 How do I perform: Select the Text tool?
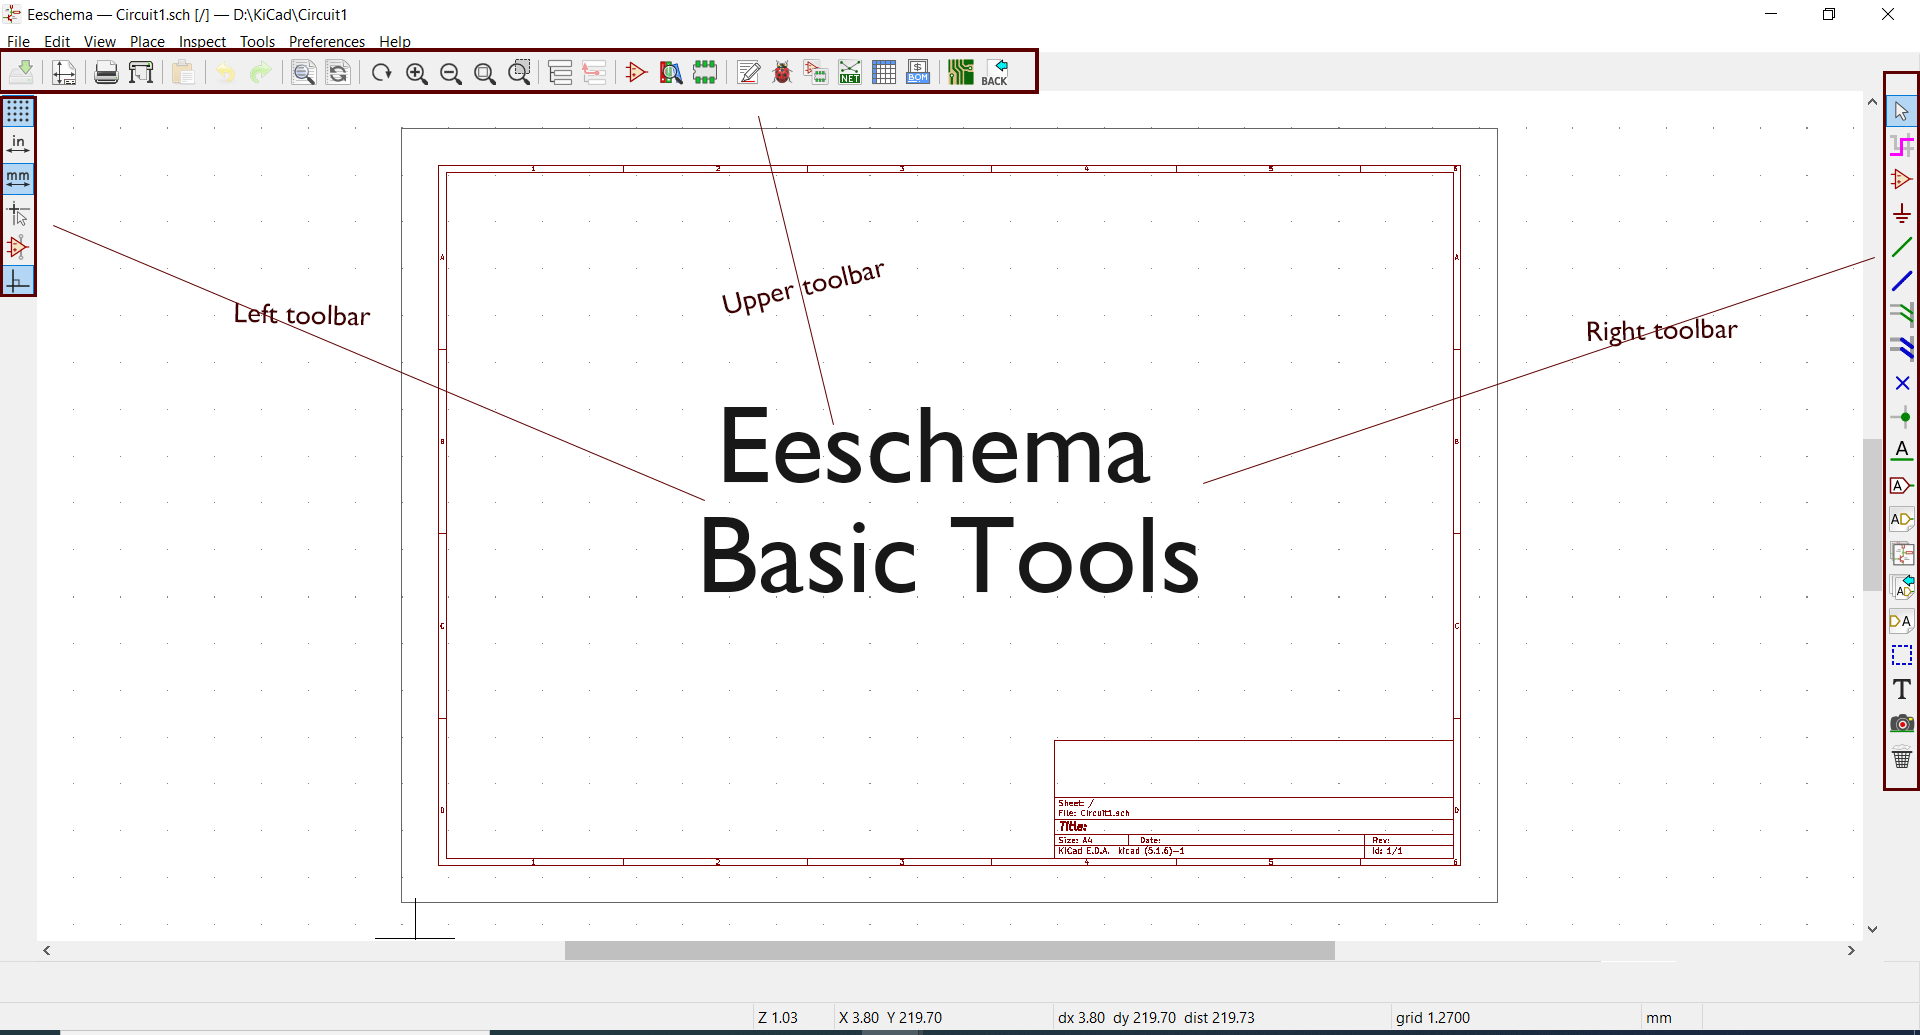point(1903,689)
